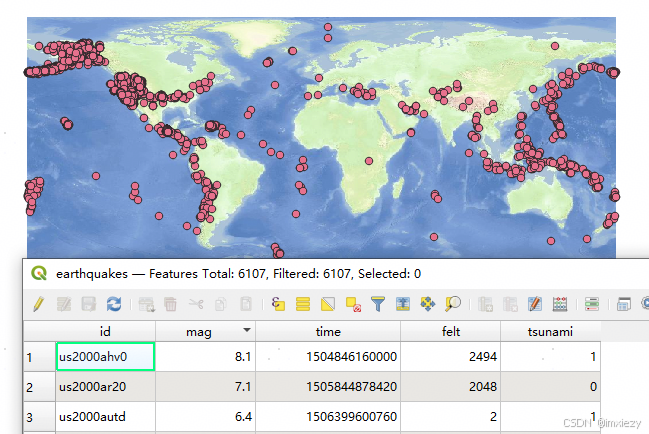Toggle multi edit mode

(x=64, y=304)
